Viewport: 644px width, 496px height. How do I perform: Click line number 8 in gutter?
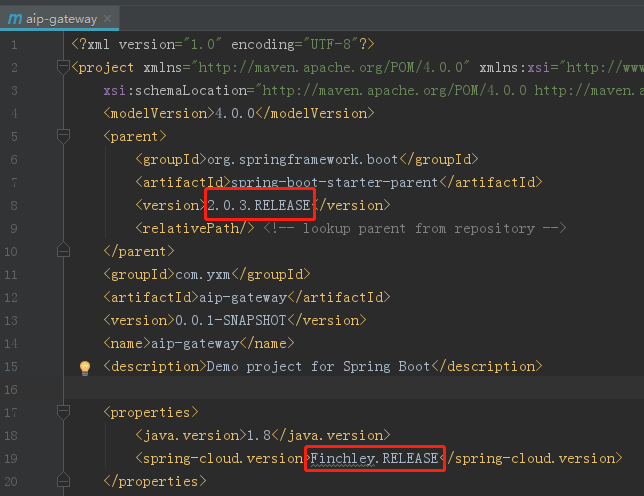[x=14, y=205]
